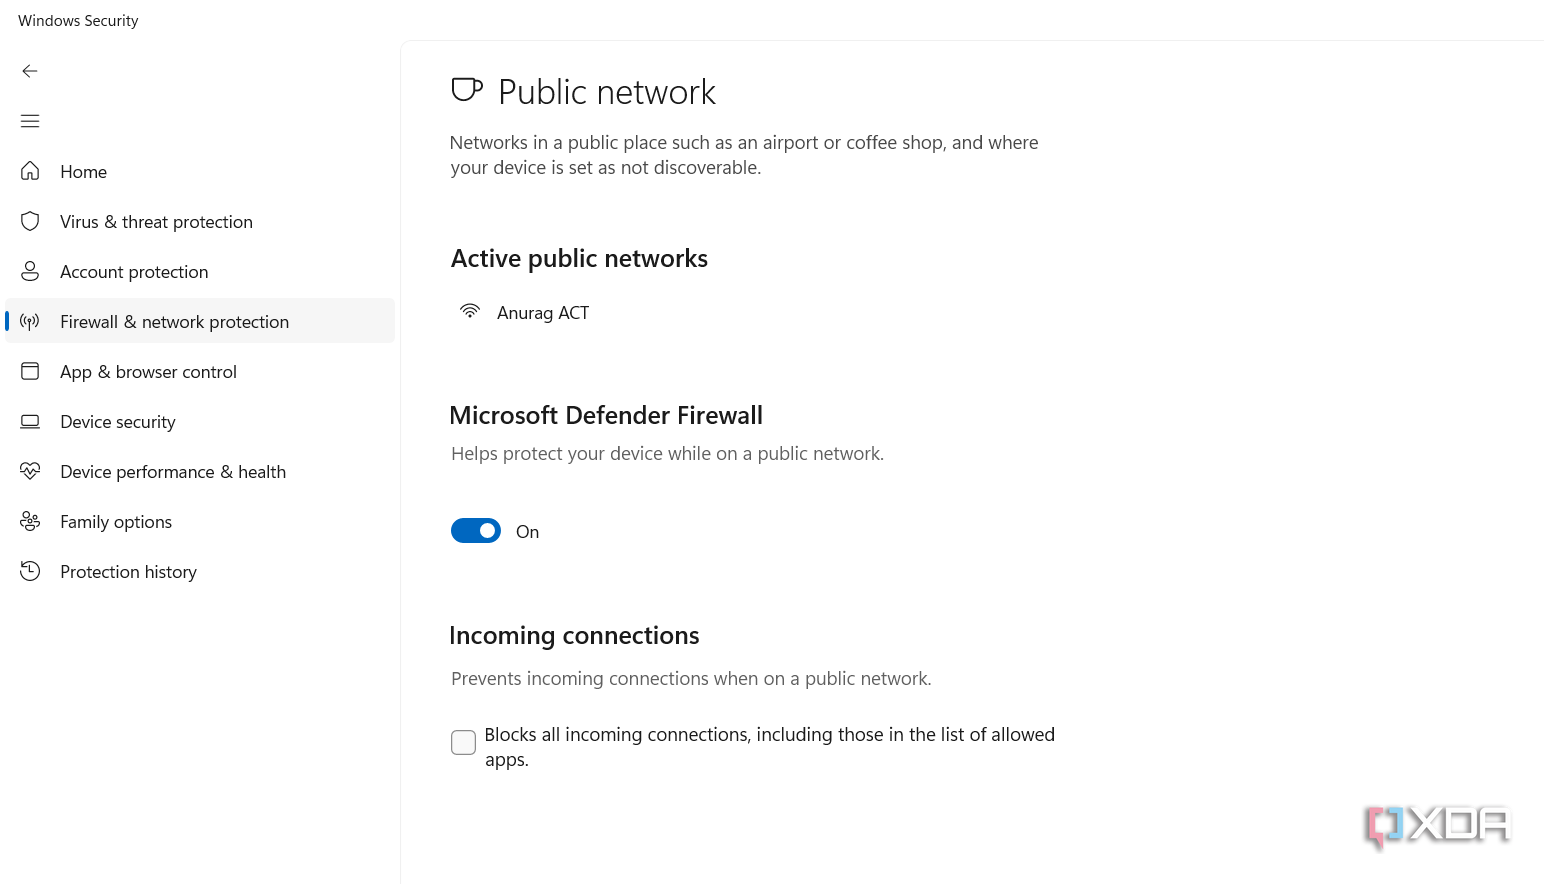Open App & browser control page
This screenshot has height=884, width=1544.
click(x=200, y=371)
